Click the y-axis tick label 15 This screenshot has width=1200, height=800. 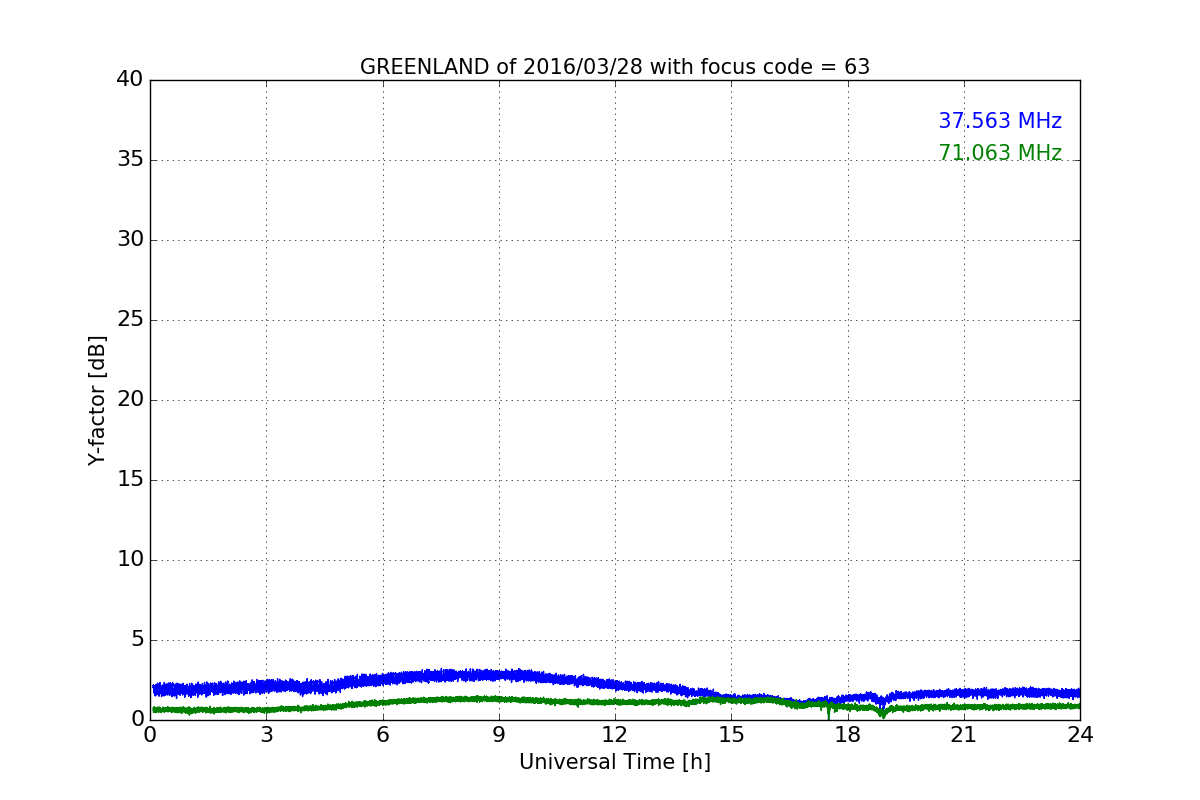[130, 479]
